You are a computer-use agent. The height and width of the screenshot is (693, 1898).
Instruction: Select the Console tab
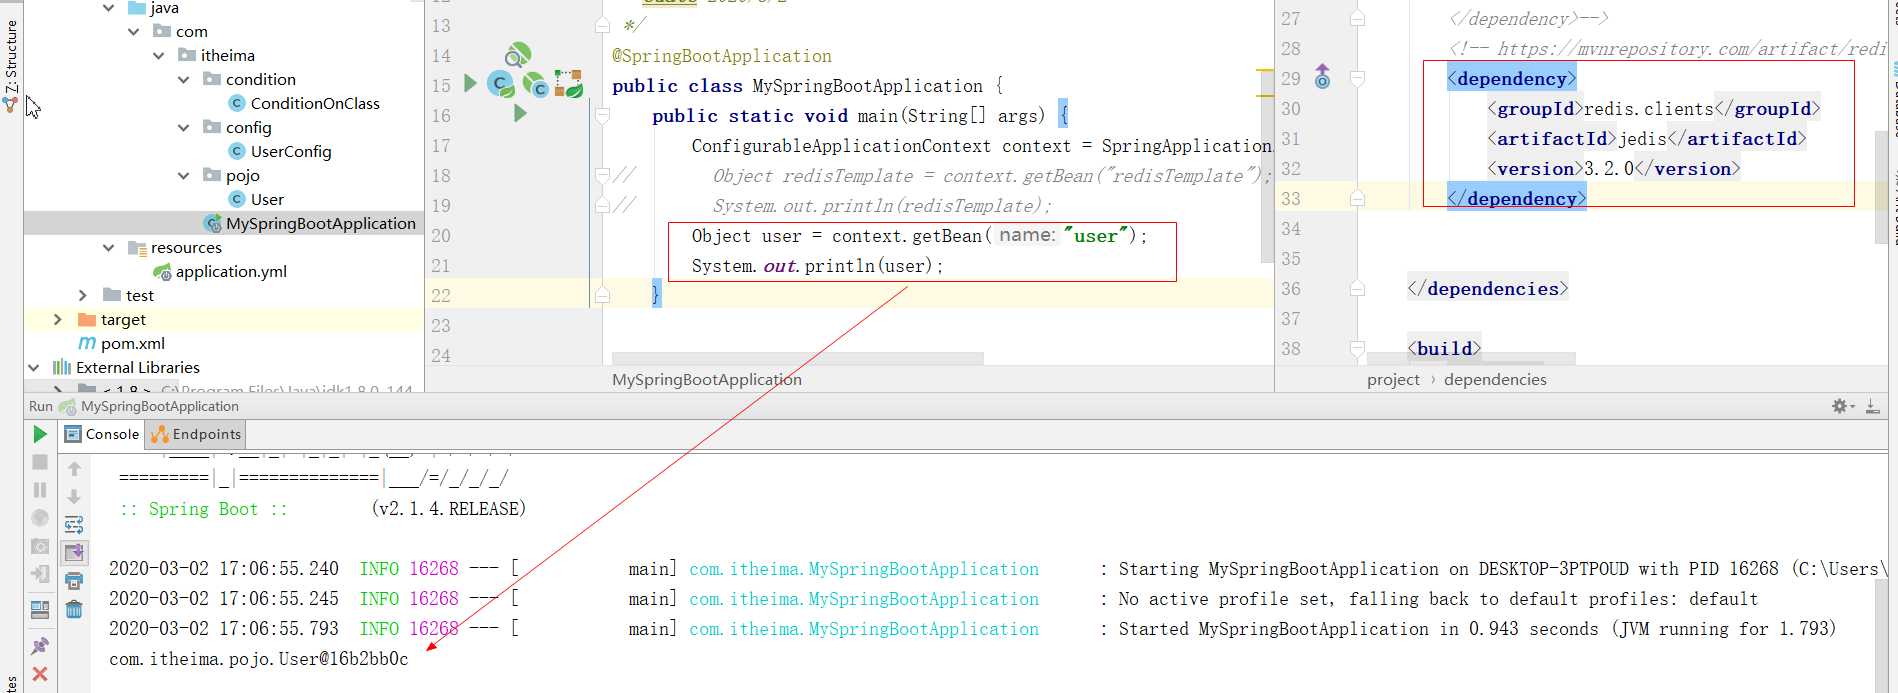102,434
